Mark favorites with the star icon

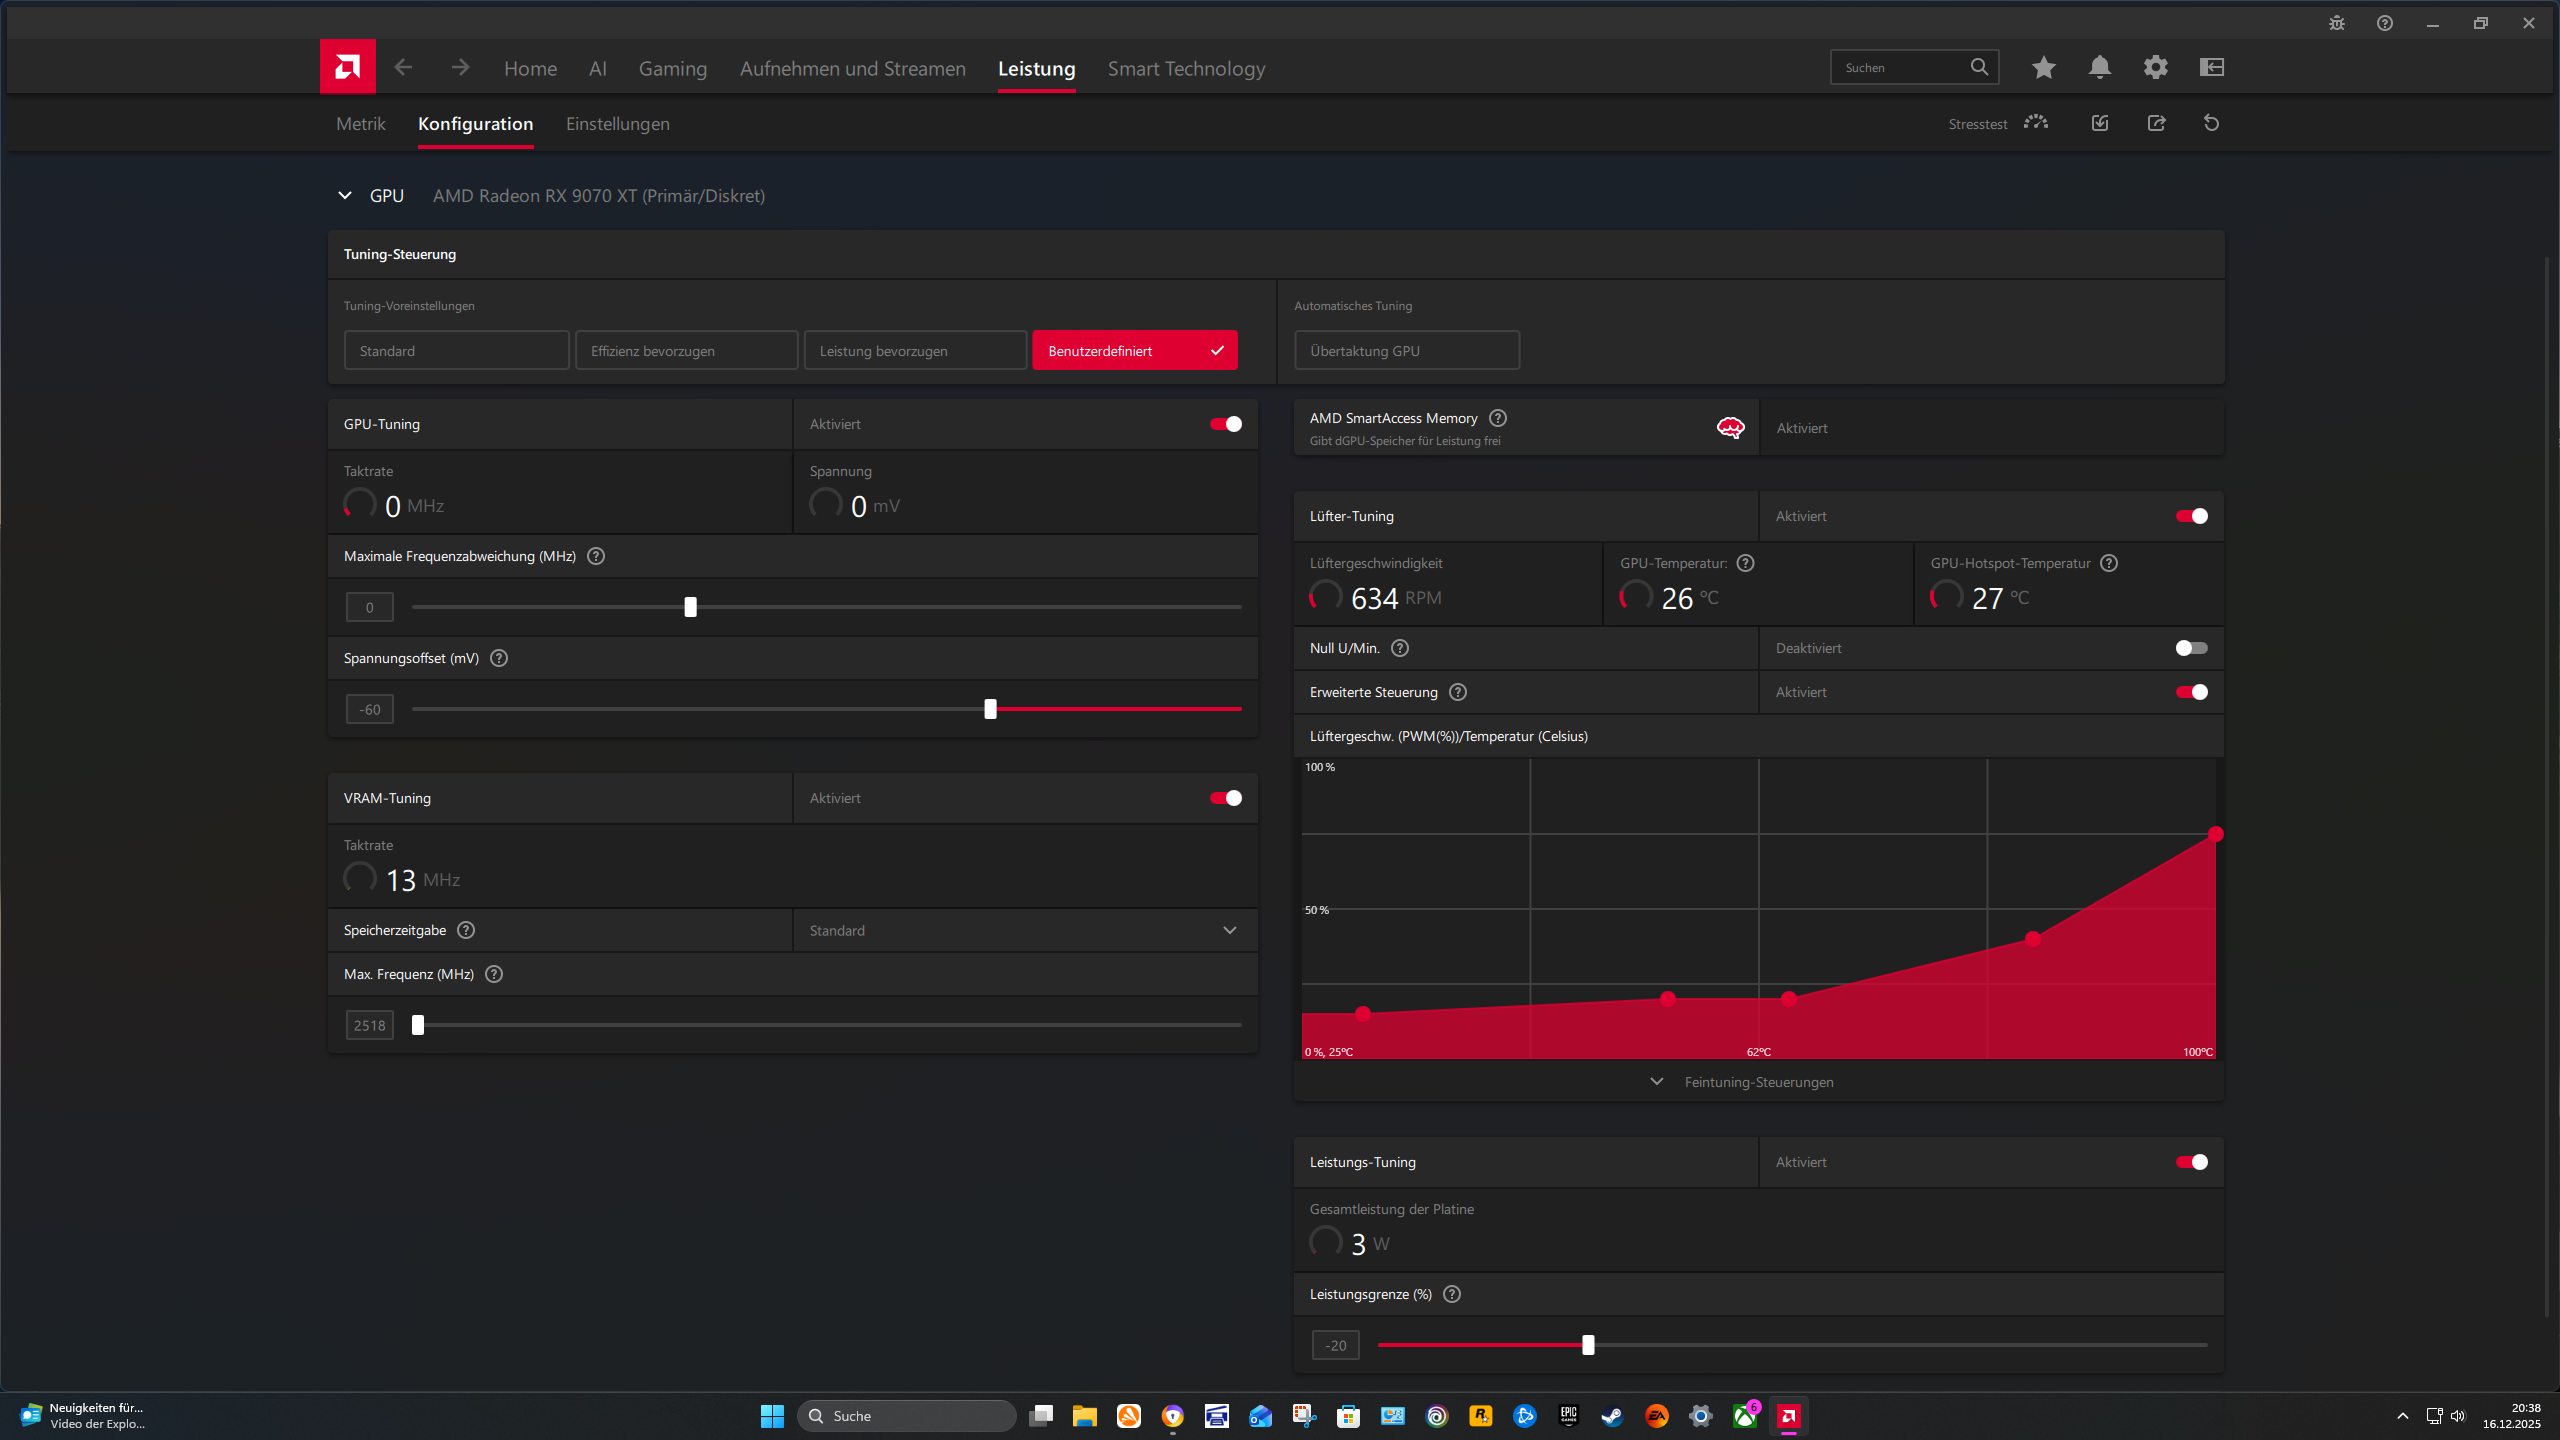(2043, 67)
